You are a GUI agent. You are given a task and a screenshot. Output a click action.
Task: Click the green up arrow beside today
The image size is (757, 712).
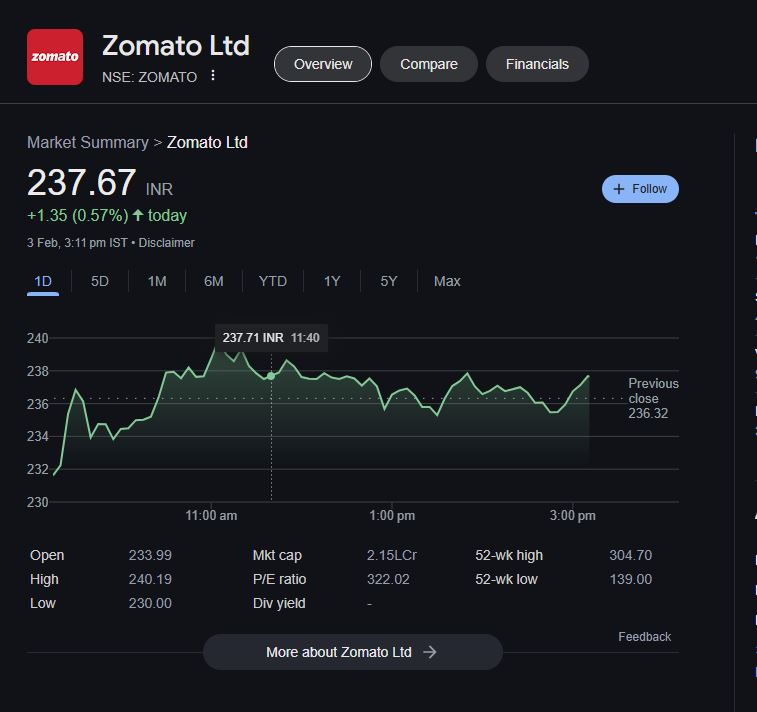pos(138,215)
